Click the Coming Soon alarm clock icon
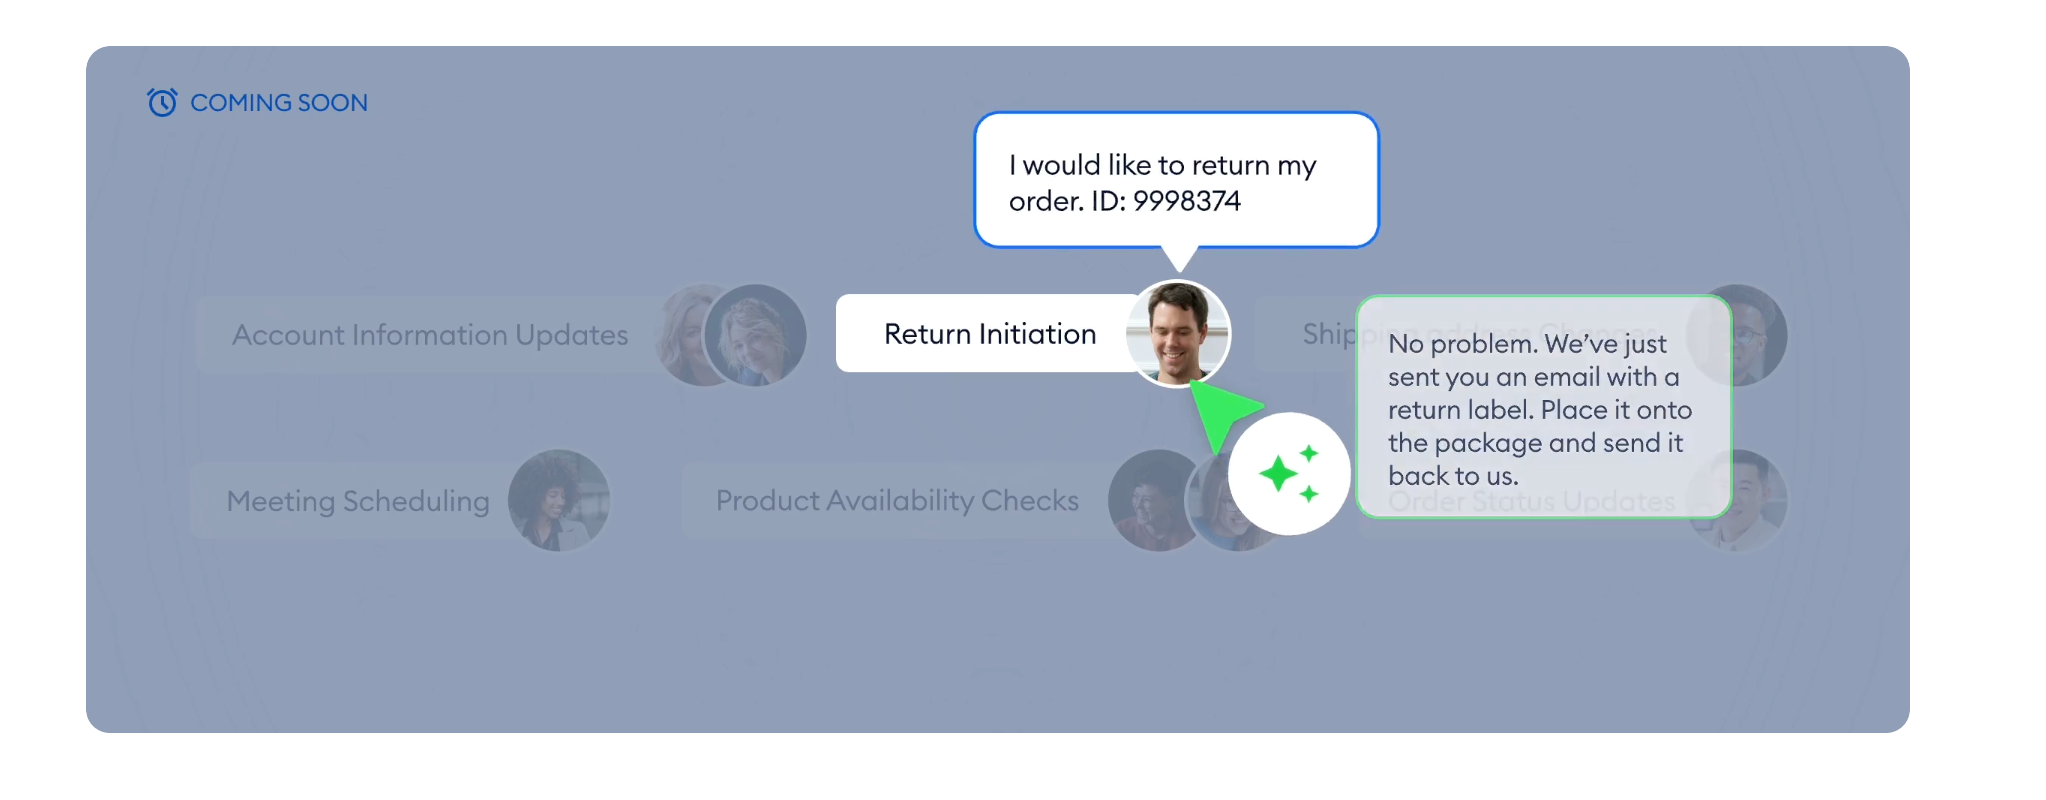 pyautogui.click(x=162, y=102)
